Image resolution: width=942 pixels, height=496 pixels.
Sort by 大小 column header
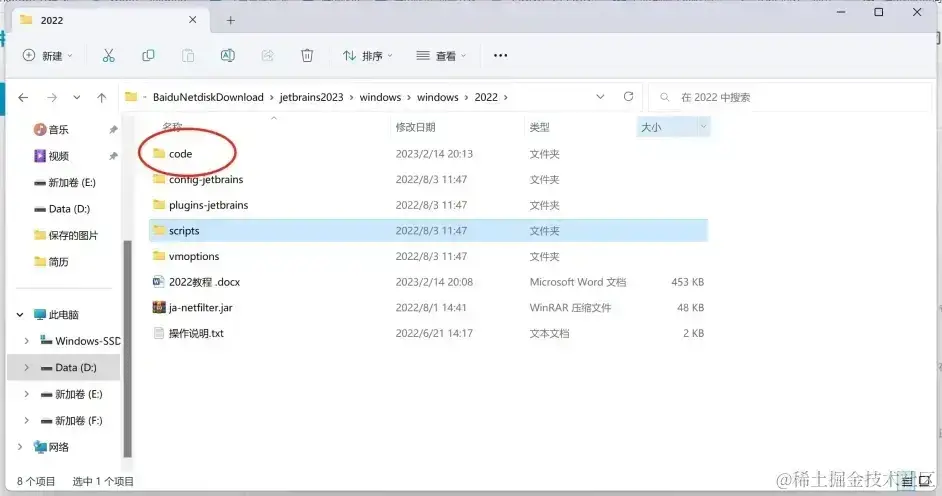(x=651, y=127)
